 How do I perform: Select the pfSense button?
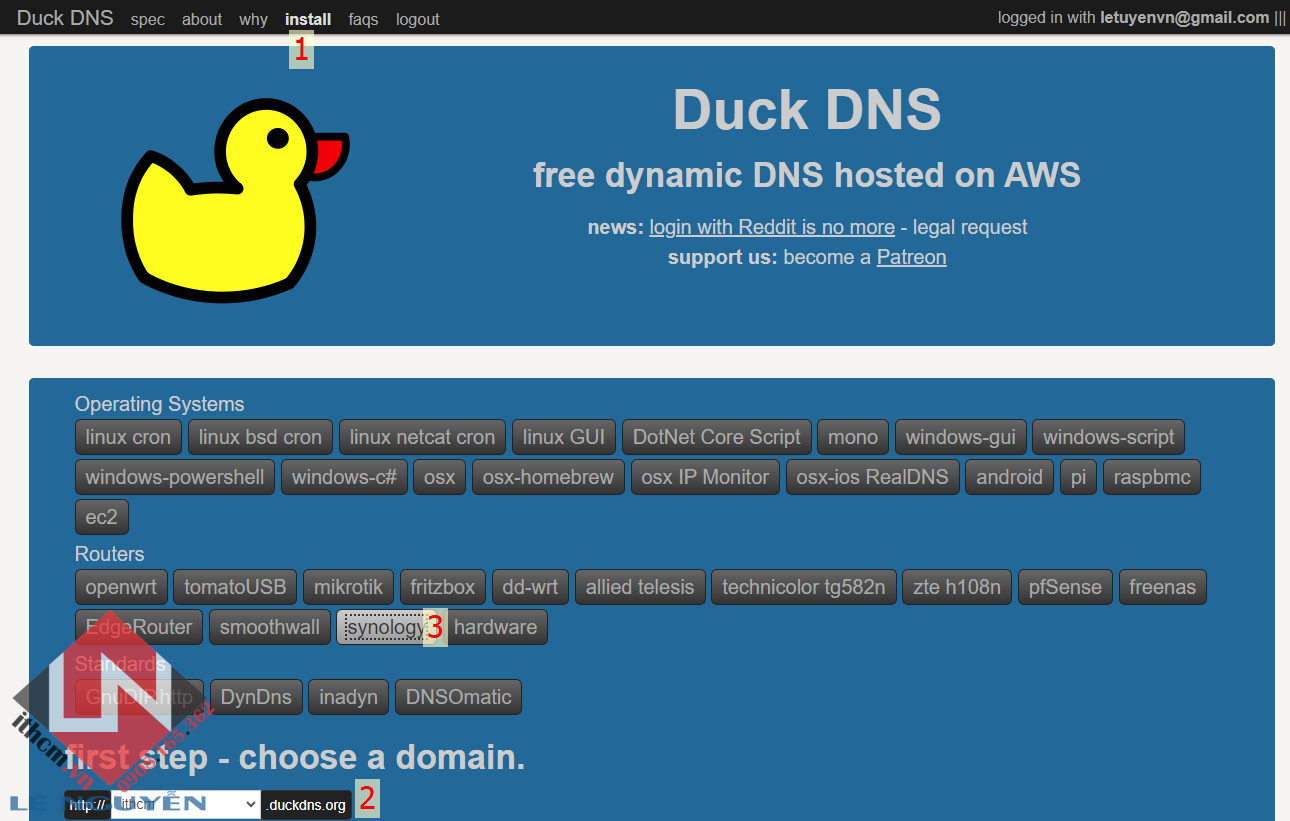[1066, 587]
